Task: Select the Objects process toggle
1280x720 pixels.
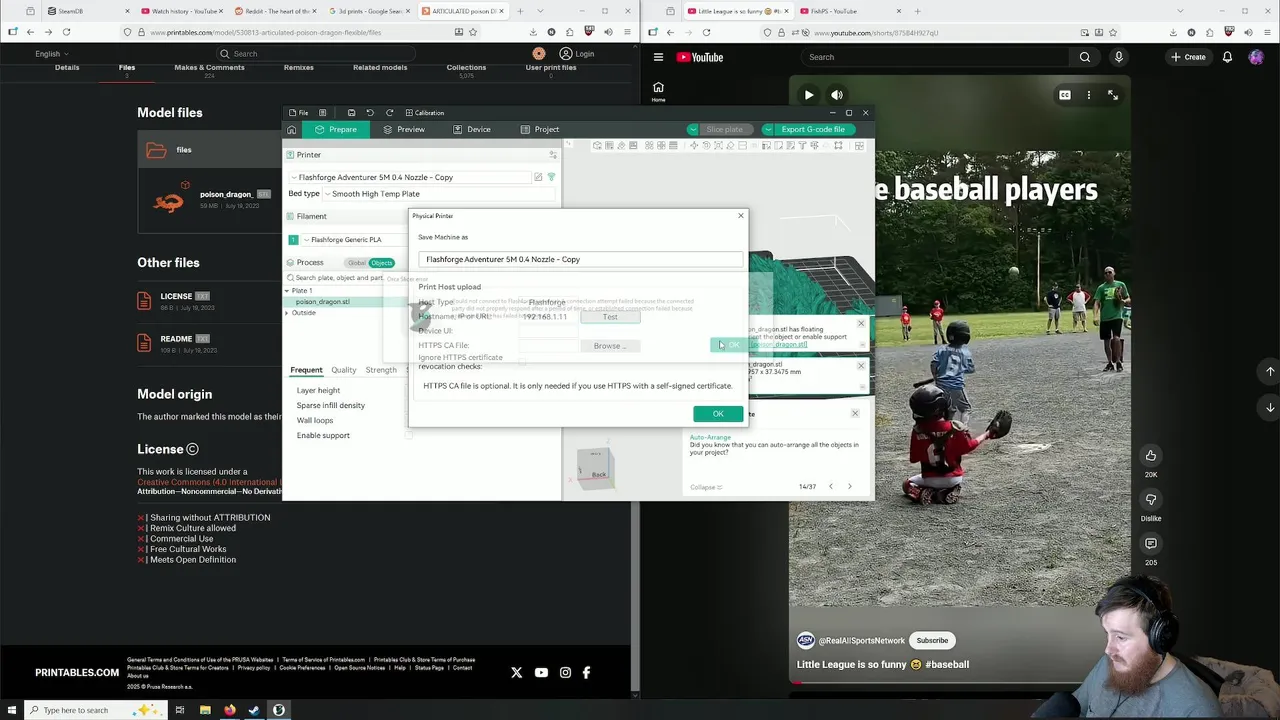Action: (381, 263)
